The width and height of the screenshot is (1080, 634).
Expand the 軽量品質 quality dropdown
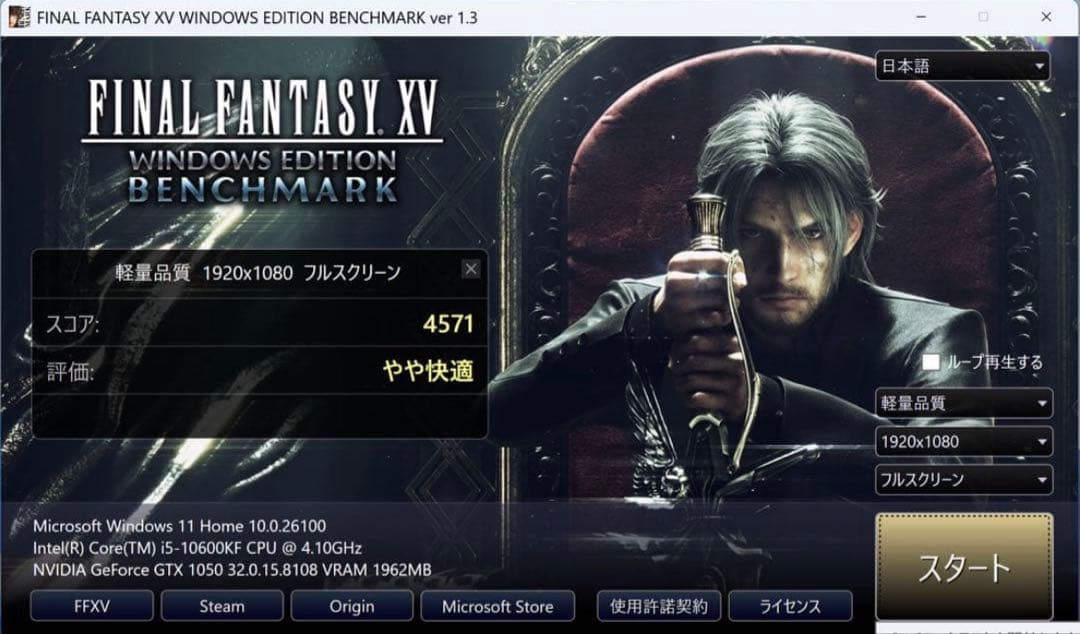[964, 403]
